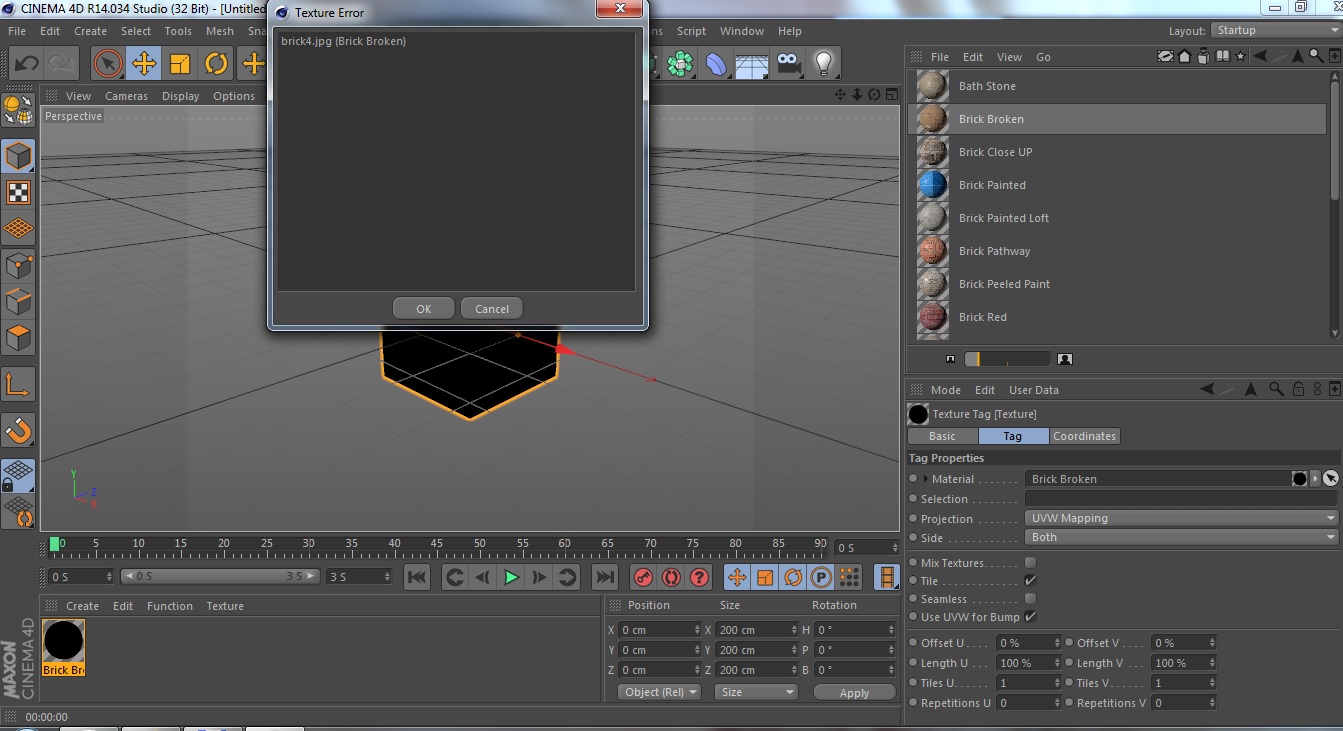Screen dimensions: 1343x731
Task: Toggle the Mix Textures checkbox
Action: tap(1031, 563)
